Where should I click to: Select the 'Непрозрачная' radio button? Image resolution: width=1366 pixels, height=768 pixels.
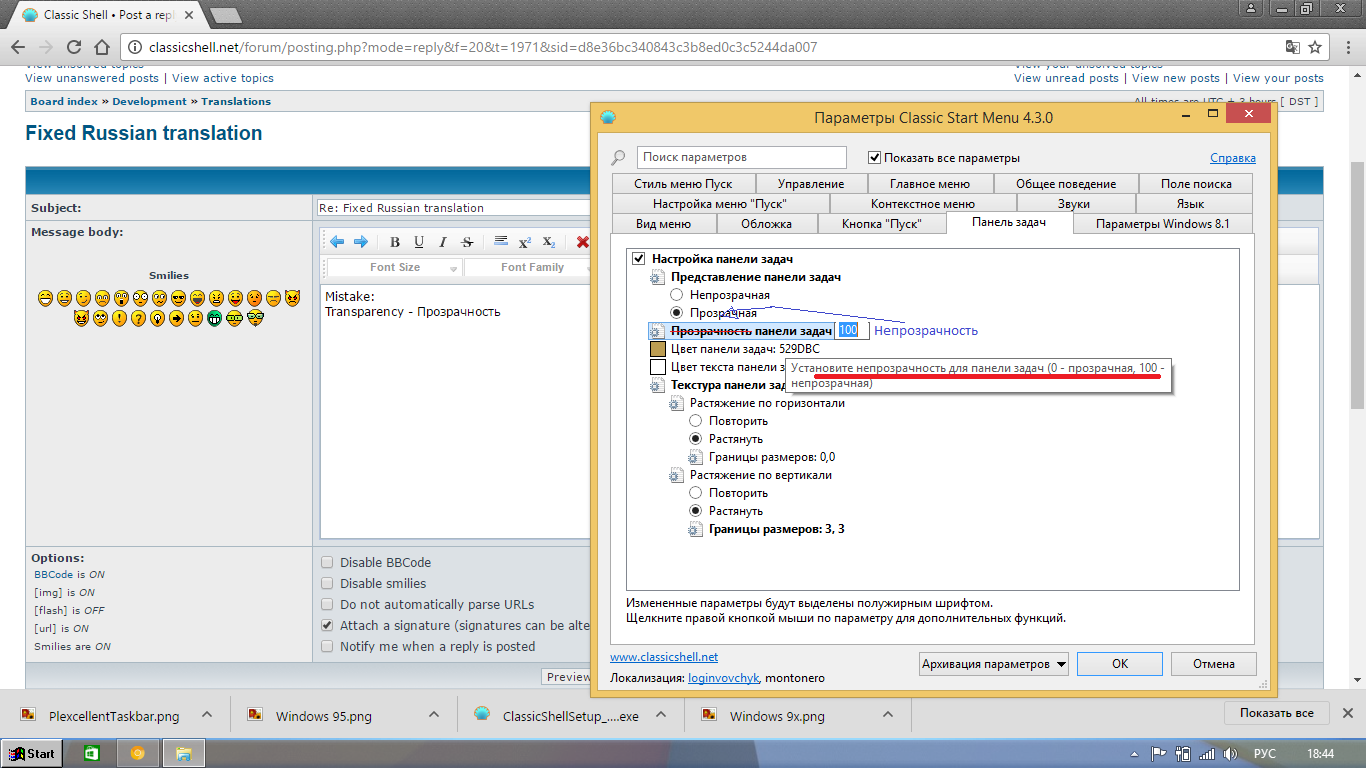click(677, 295)
